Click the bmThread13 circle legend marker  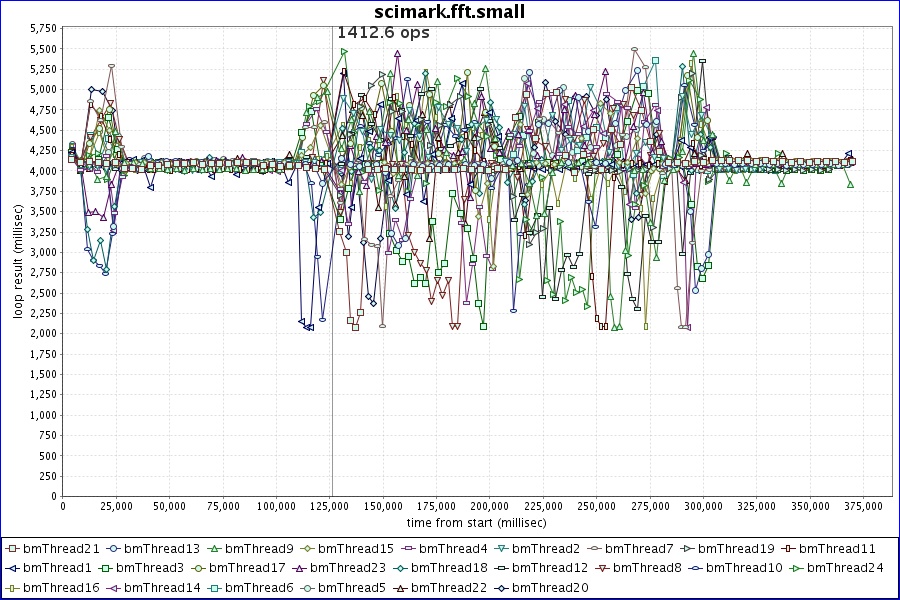click(115, 549)
